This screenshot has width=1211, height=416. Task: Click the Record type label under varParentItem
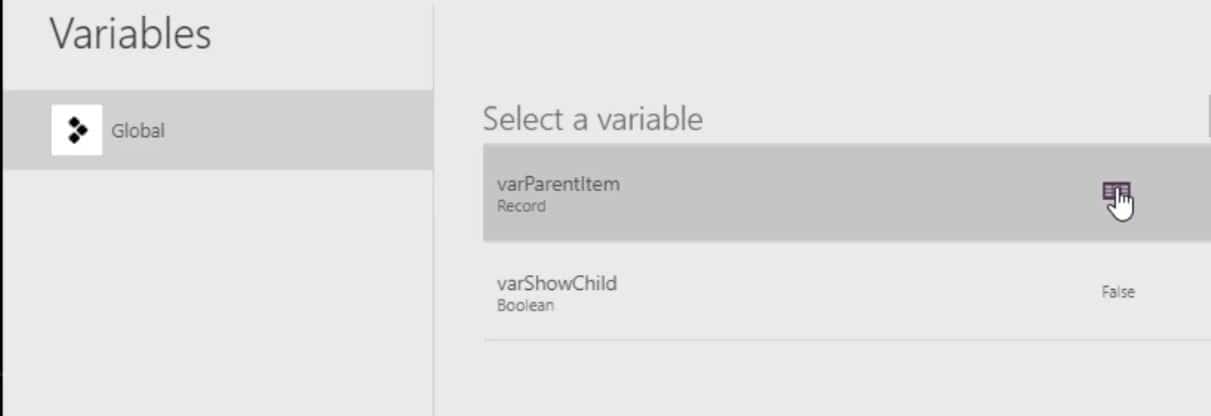click(521, 207)
